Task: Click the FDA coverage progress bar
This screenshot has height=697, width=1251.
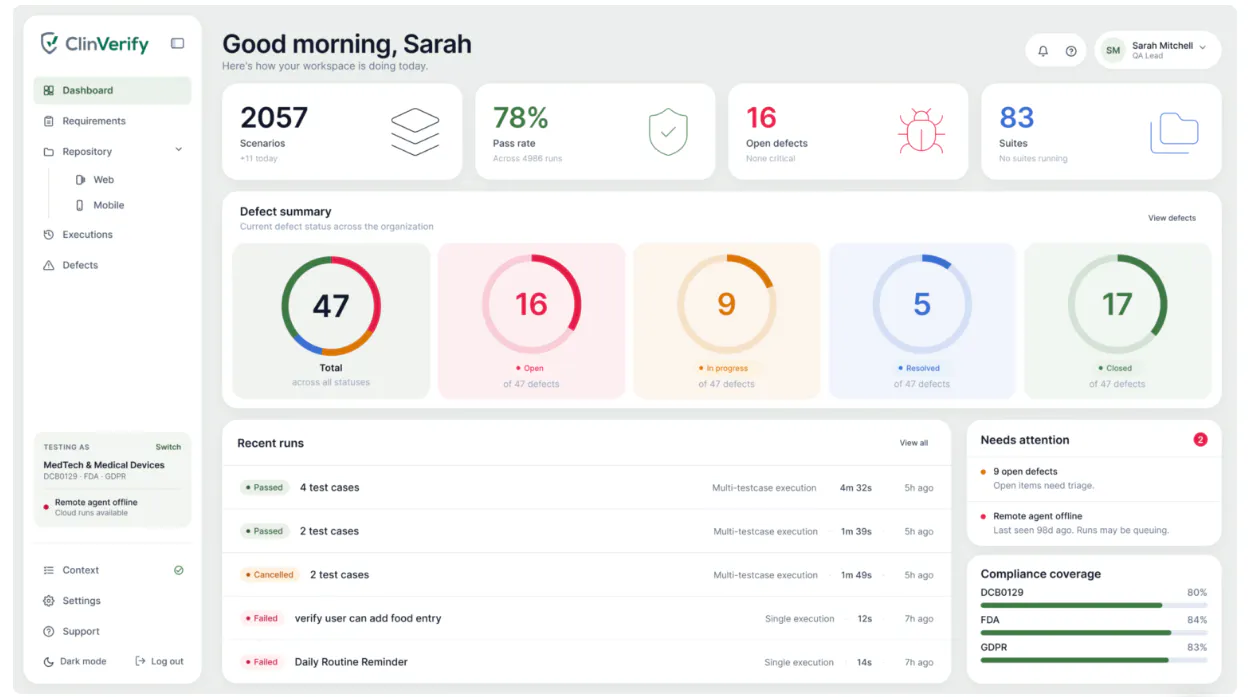Action: pyautogui.click(x=1094, y=633)
